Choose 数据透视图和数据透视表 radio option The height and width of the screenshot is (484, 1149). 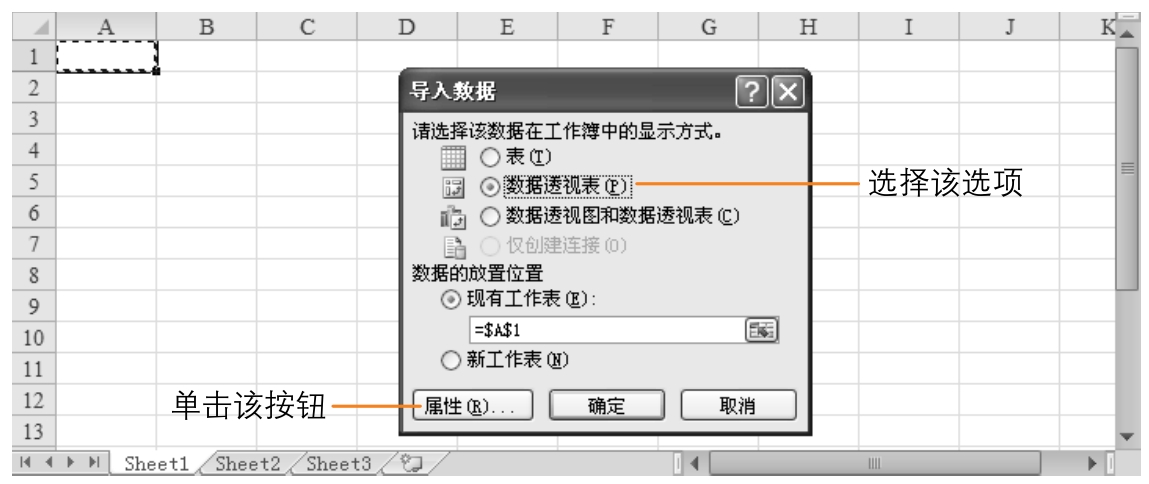click(x=490, y=214)
